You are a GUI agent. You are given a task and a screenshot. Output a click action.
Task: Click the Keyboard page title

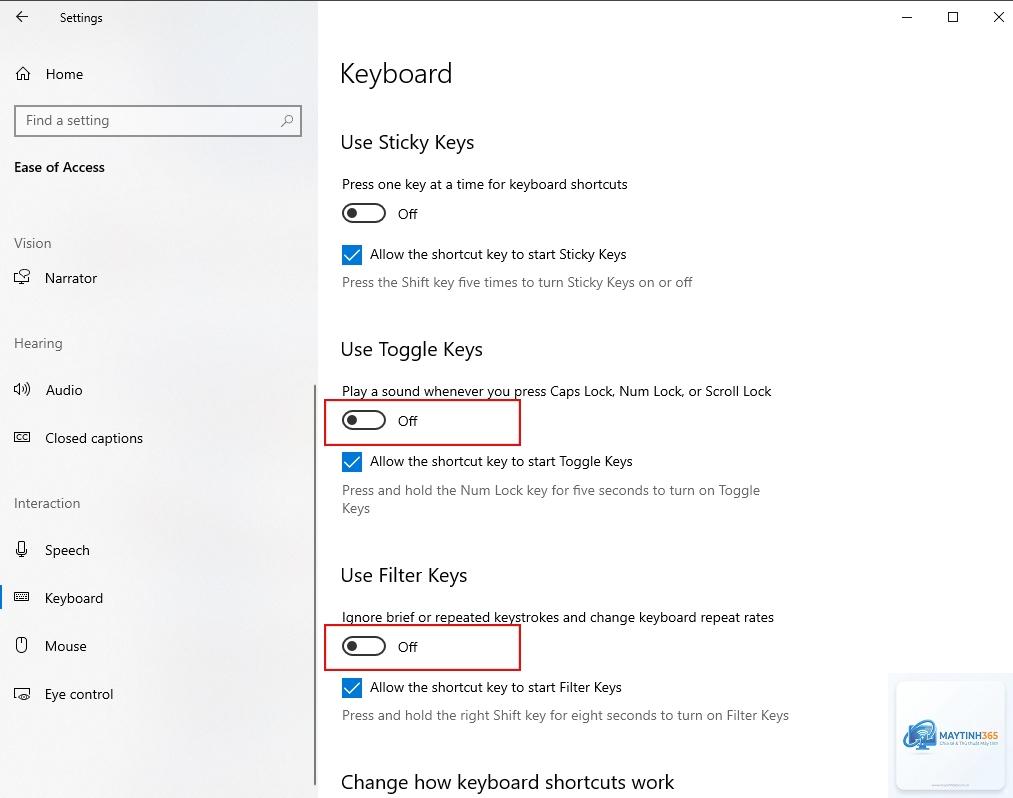pyautogui.click(x=396, y=74)
